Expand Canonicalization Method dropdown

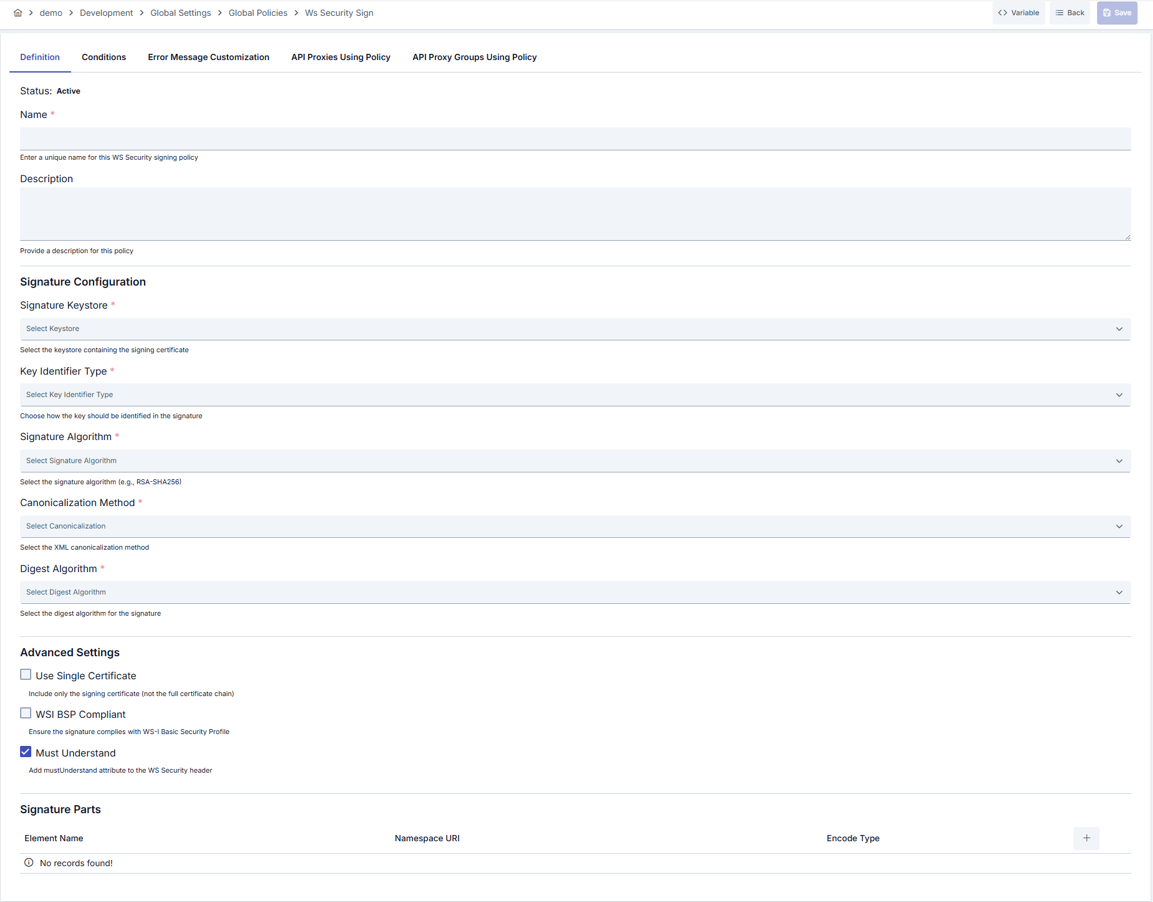pyautogui.click(x=575, y=526)
